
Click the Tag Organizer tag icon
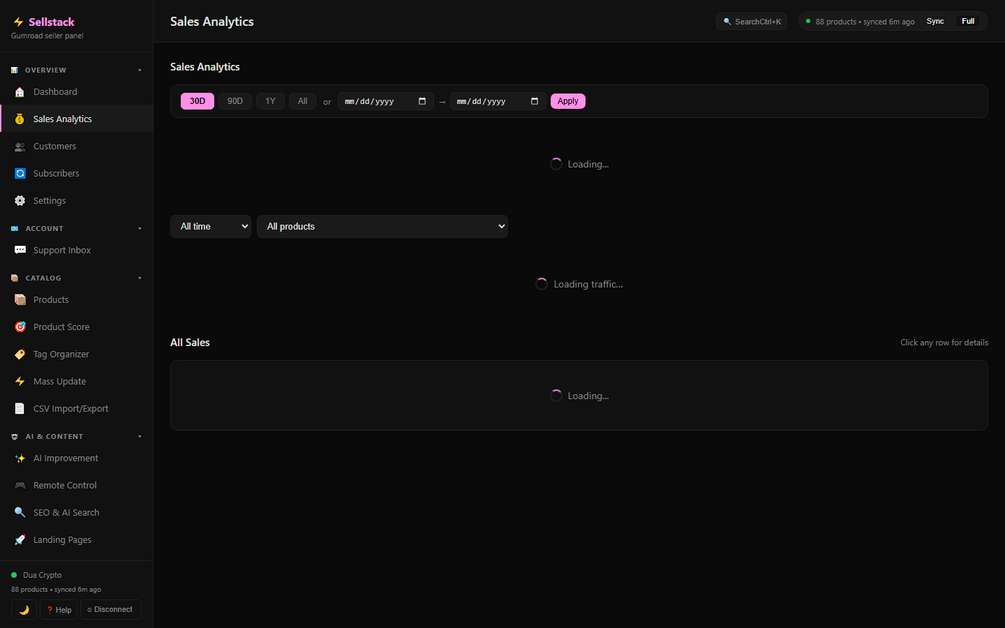pyautogui.click(x=20, y=354)
